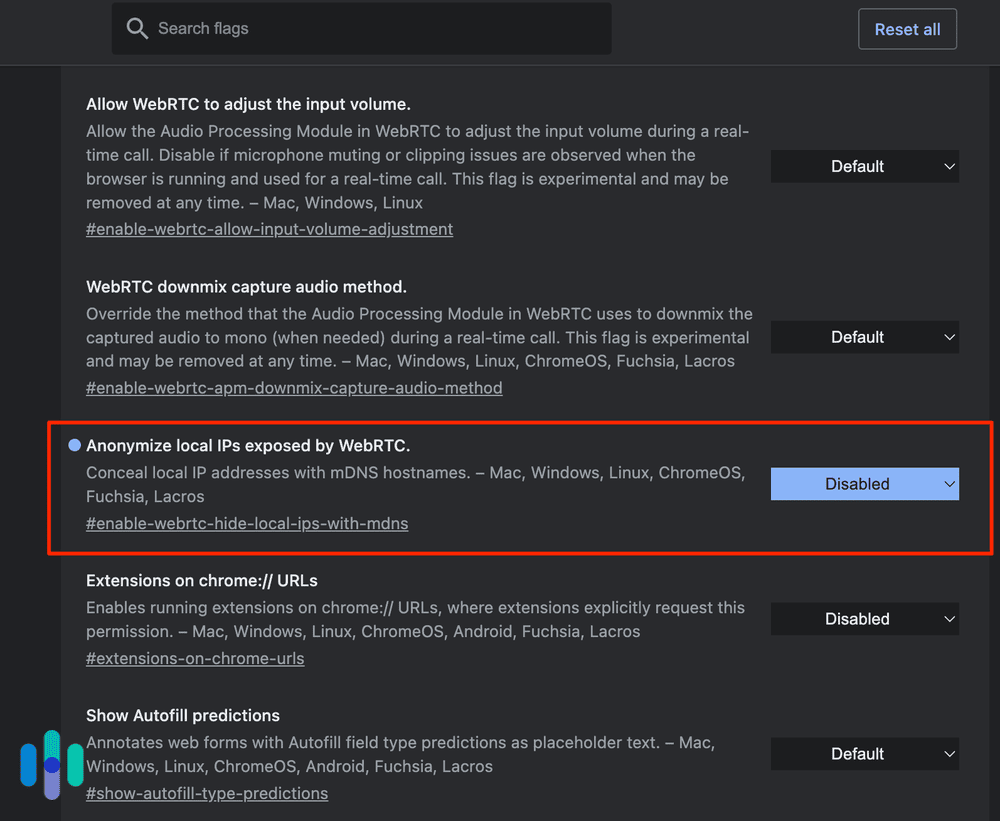Open the #enable-webrtc-apm-downmix-capture-audio-method link
1000x821 pixels.
[x=294, y=388]
